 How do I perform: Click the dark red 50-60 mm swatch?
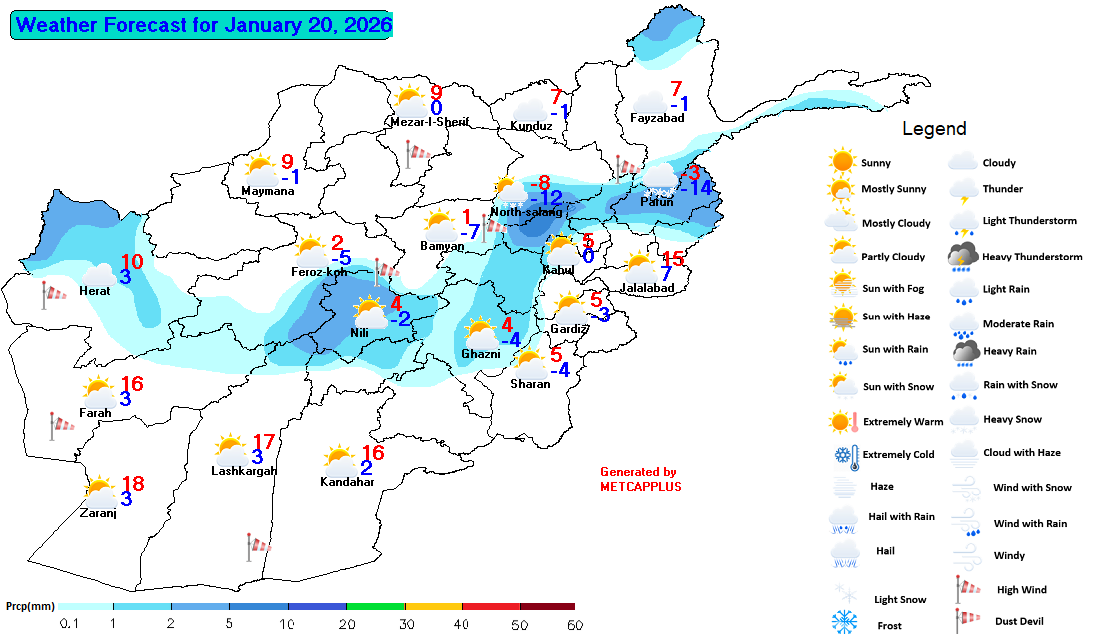(548, 606)
